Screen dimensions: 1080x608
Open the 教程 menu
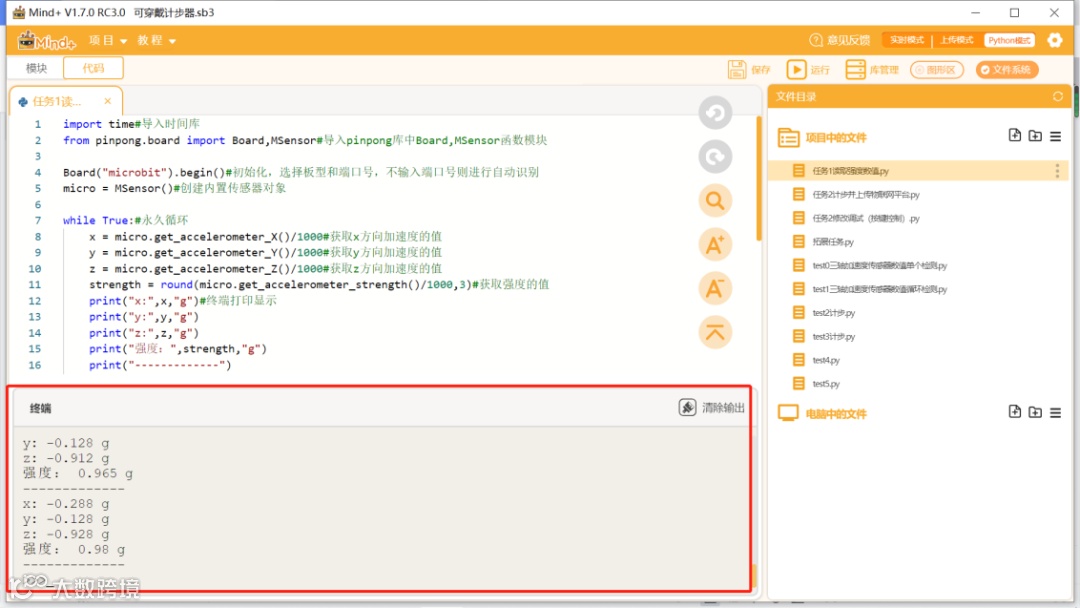(156, 41)
